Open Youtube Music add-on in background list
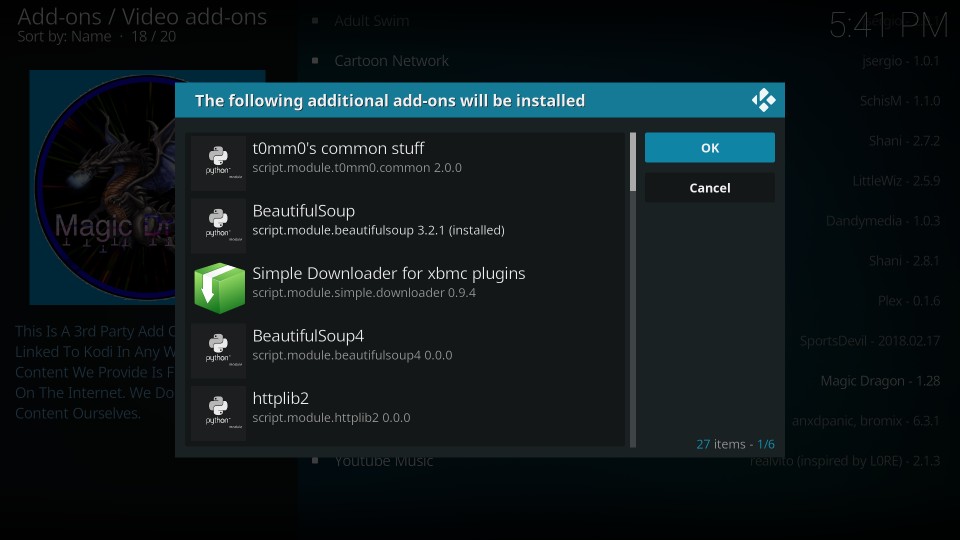Screen dimensions: 960x540 click(384, 462)
